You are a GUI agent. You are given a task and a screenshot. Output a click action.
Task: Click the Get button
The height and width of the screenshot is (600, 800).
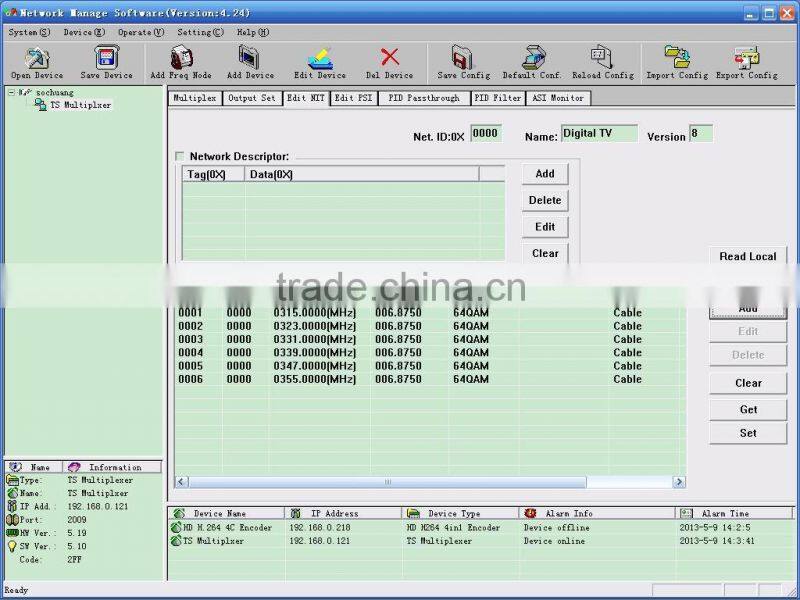(748, 410)
